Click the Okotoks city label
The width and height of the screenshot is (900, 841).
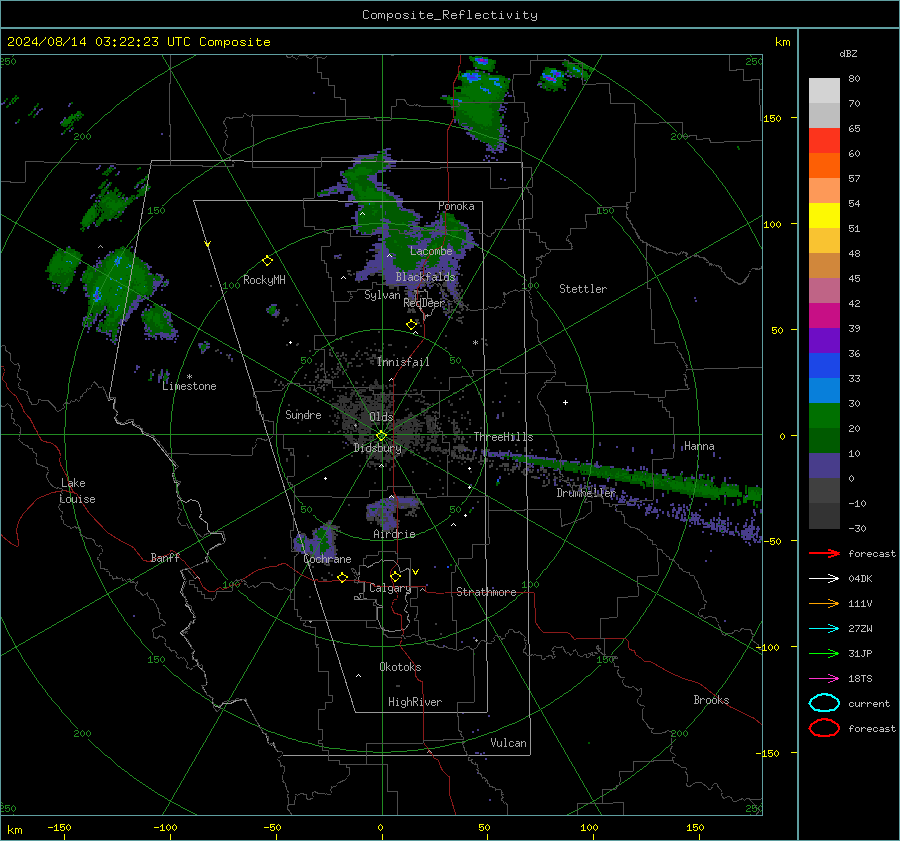click(x=400, y=667)
